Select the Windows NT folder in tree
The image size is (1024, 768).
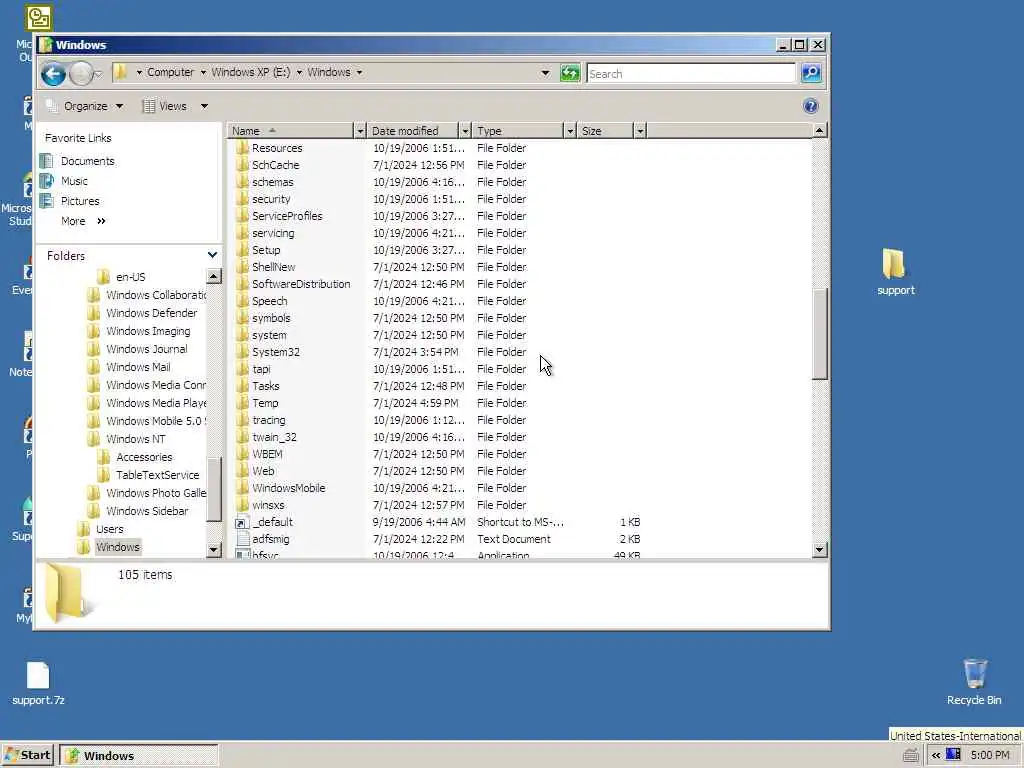pos(136,439)
